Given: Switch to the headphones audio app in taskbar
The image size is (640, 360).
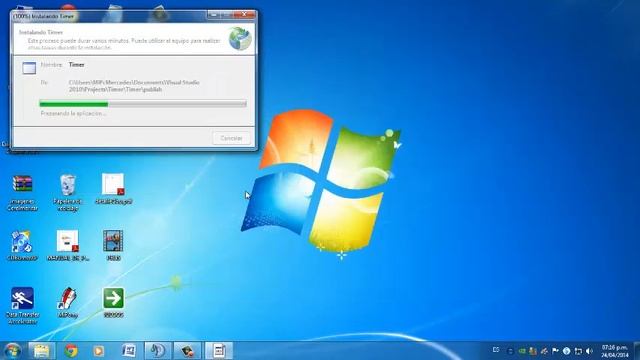Looking at the screenshot, I should (x=158, y=351).
